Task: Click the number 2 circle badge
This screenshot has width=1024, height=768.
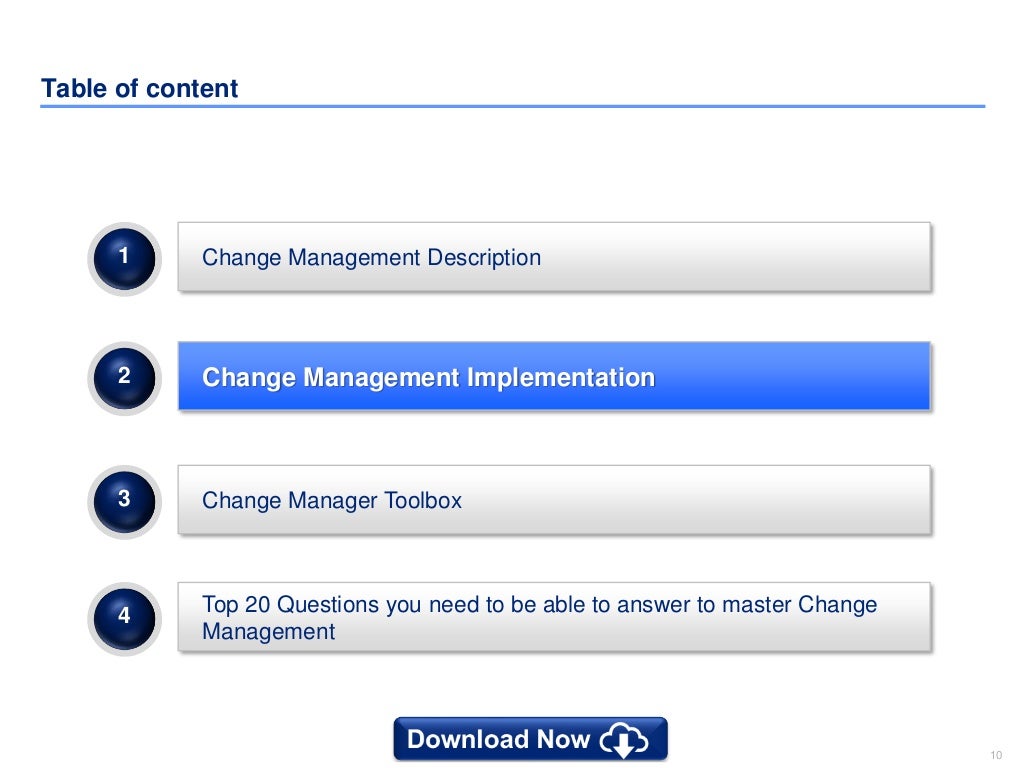Action: click(123, 377)
